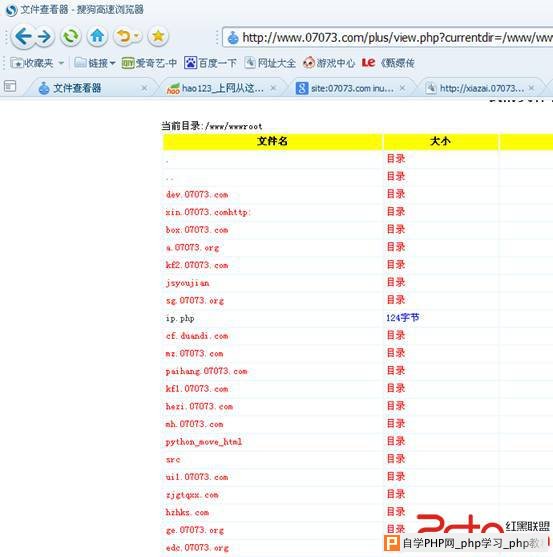
Task: Open the single-dot current directory link
Action: pyautogui.click(x=167, y=161)
